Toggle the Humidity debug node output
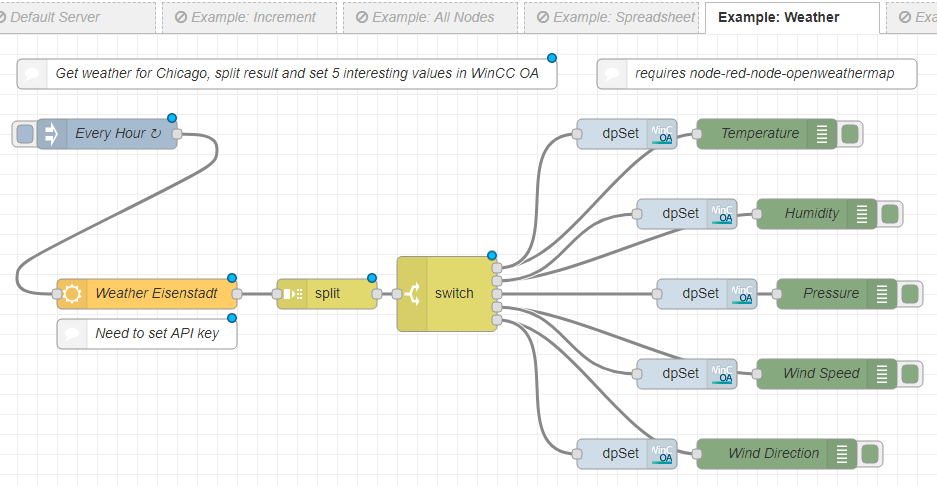937x486 pixels. (x=889, y=214)
